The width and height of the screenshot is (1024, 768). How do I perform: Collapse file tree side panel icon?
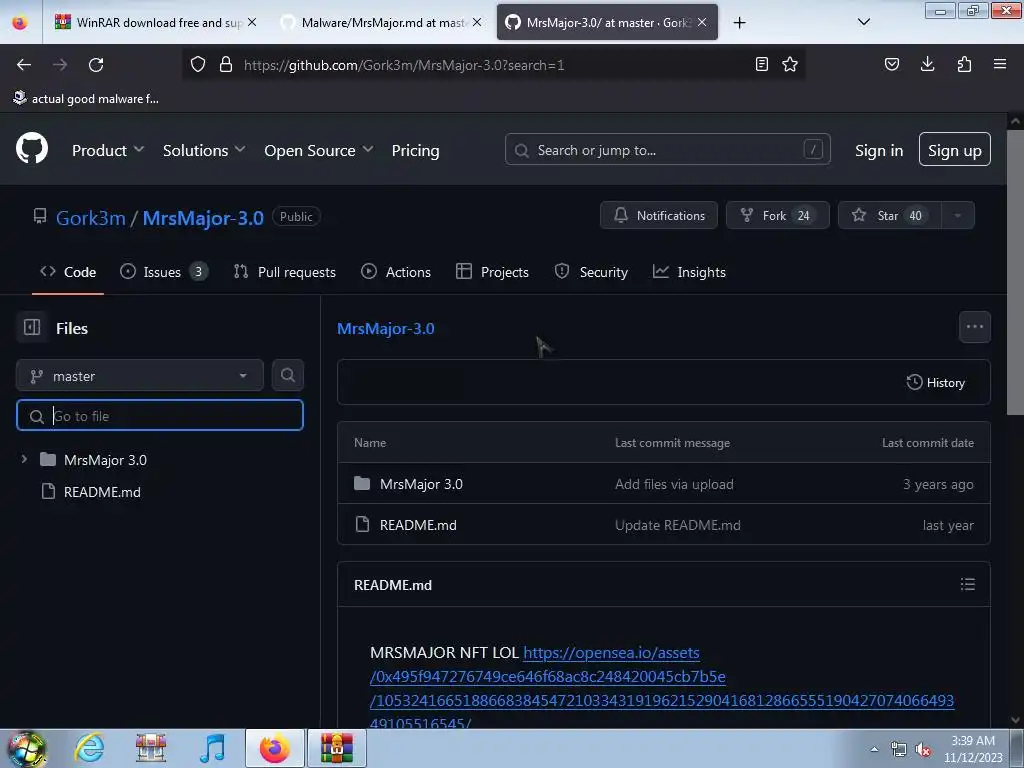[32, 327]
